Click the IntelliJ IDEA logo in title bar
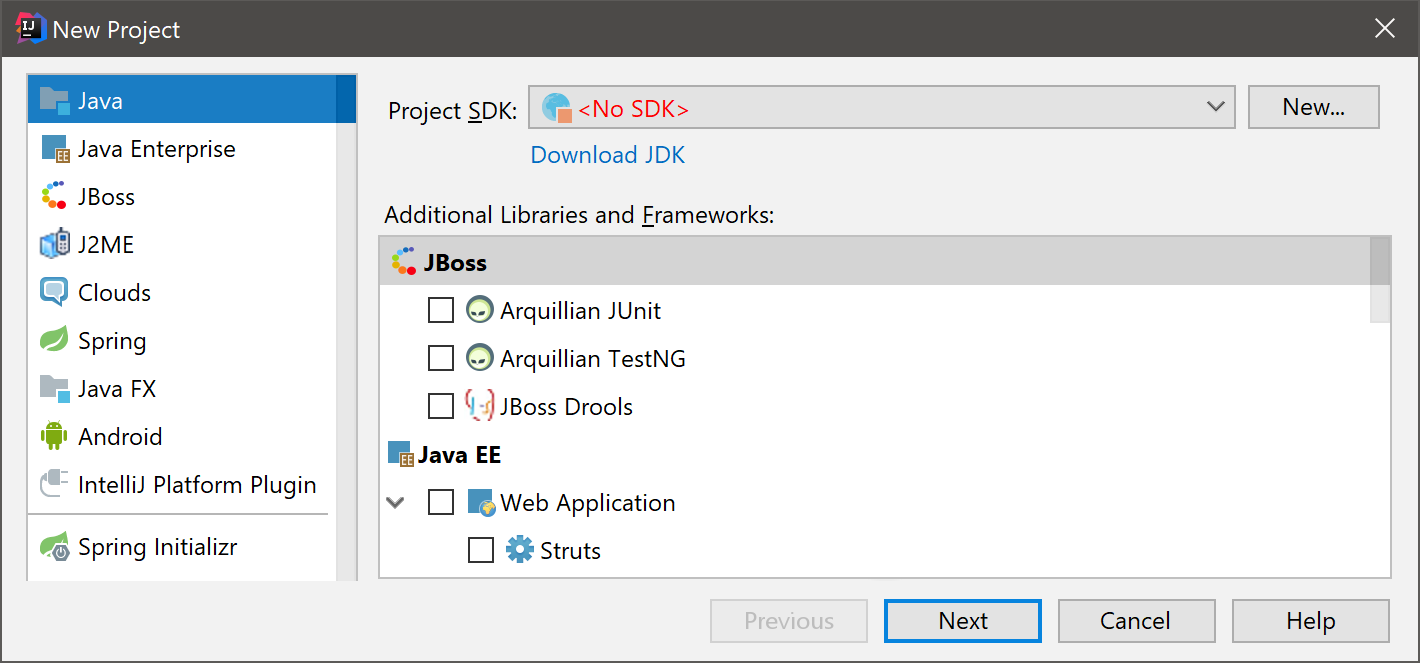The height and width of the screenshot is (663, 1420). (30, 29)
